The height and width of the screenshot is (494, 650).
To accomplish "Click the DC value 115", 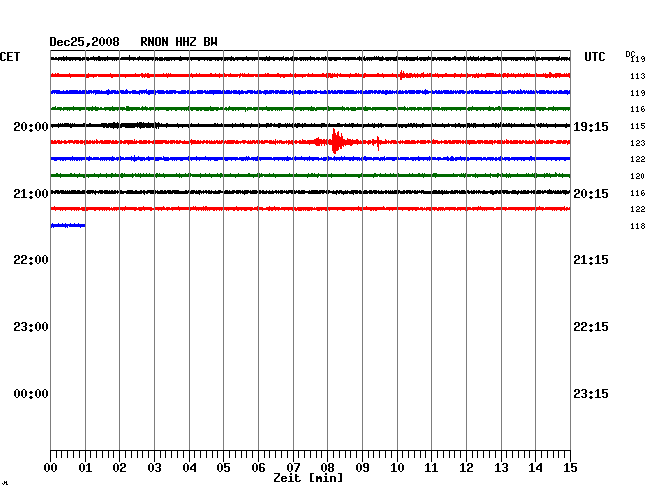I will [638, 126].
